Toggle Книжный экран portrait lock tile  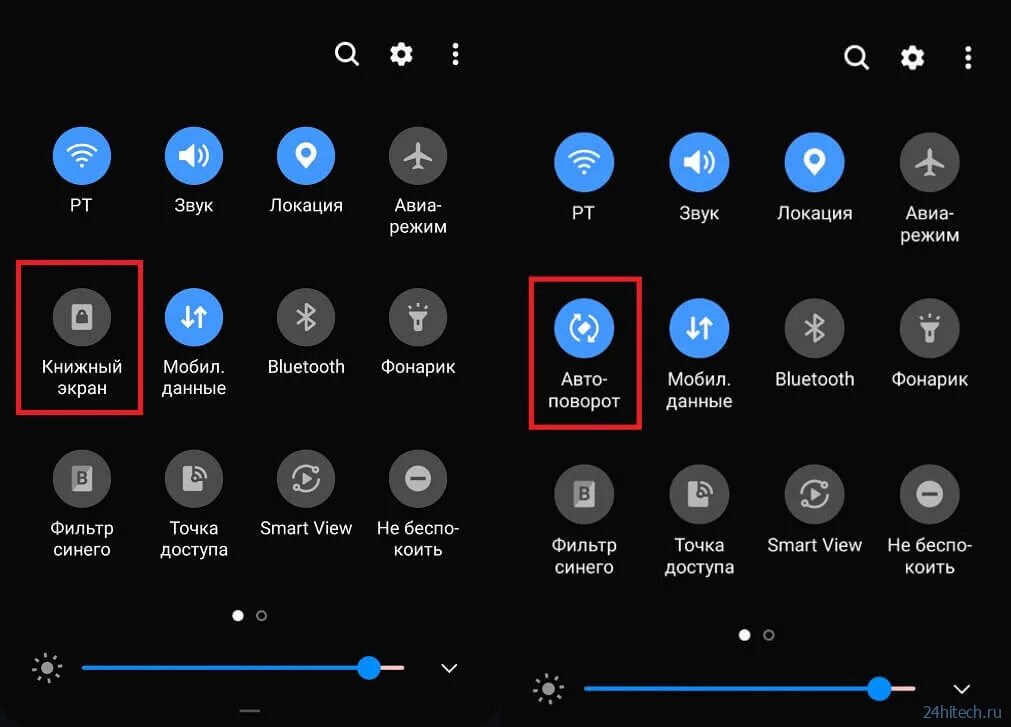[81, 317]
